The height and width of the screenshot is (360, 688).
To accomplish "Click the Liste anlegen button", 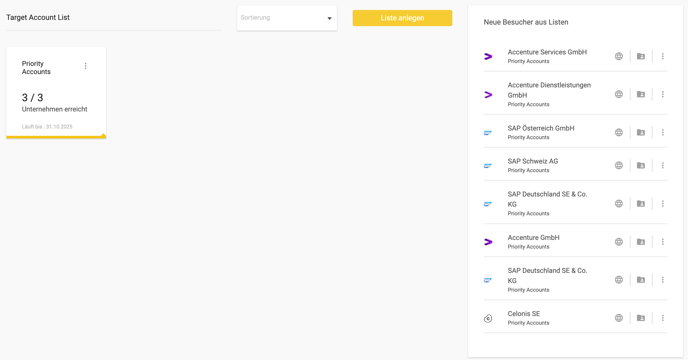I will coord(402,18).
